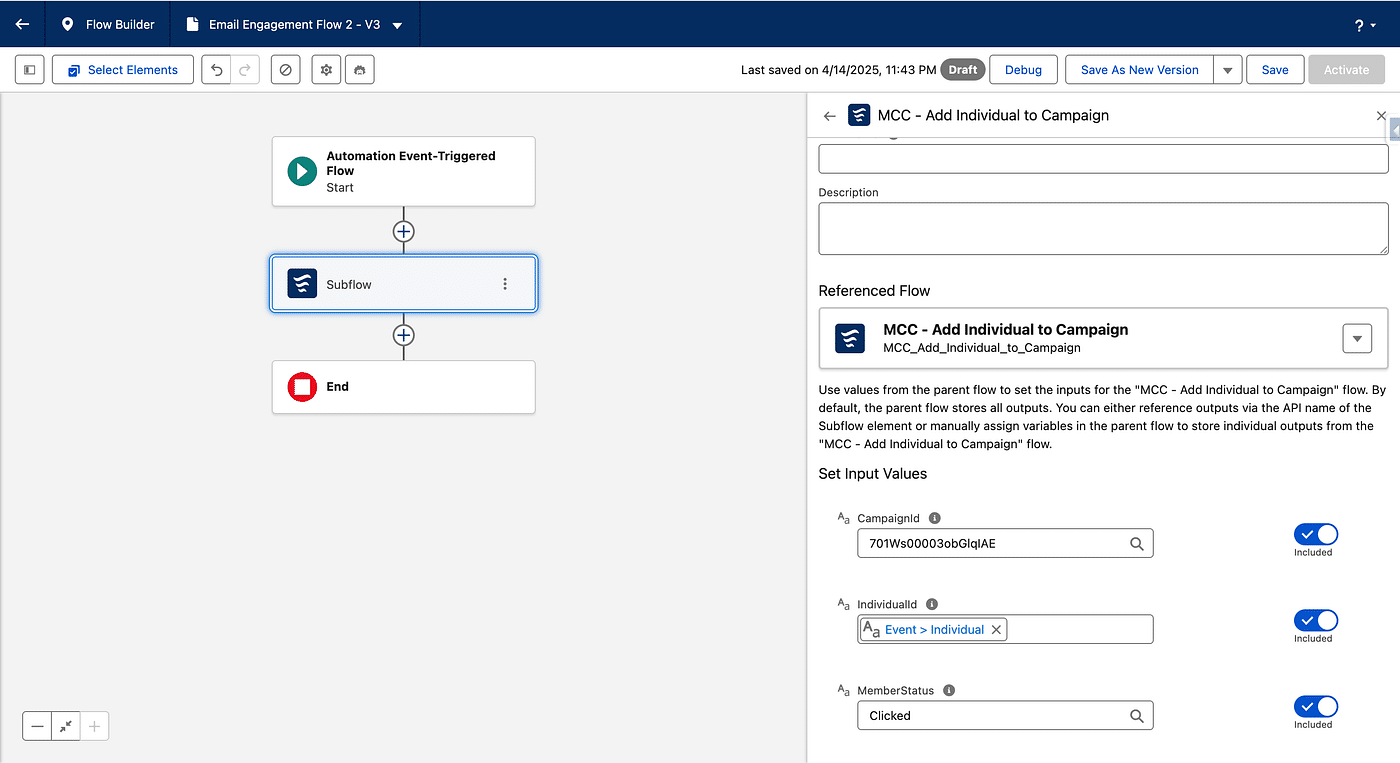Open Subflow element three-dot menu
The height and width of the screenshot is (763, 1400).
pyautogui.click(x=505, y=284)
